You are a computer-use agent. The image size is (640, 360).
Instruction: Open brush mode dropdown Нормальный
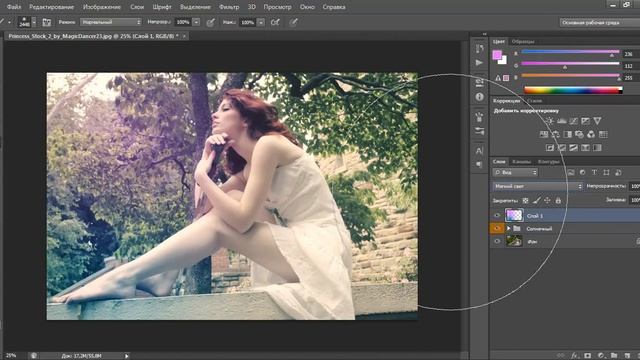[111, 22]
